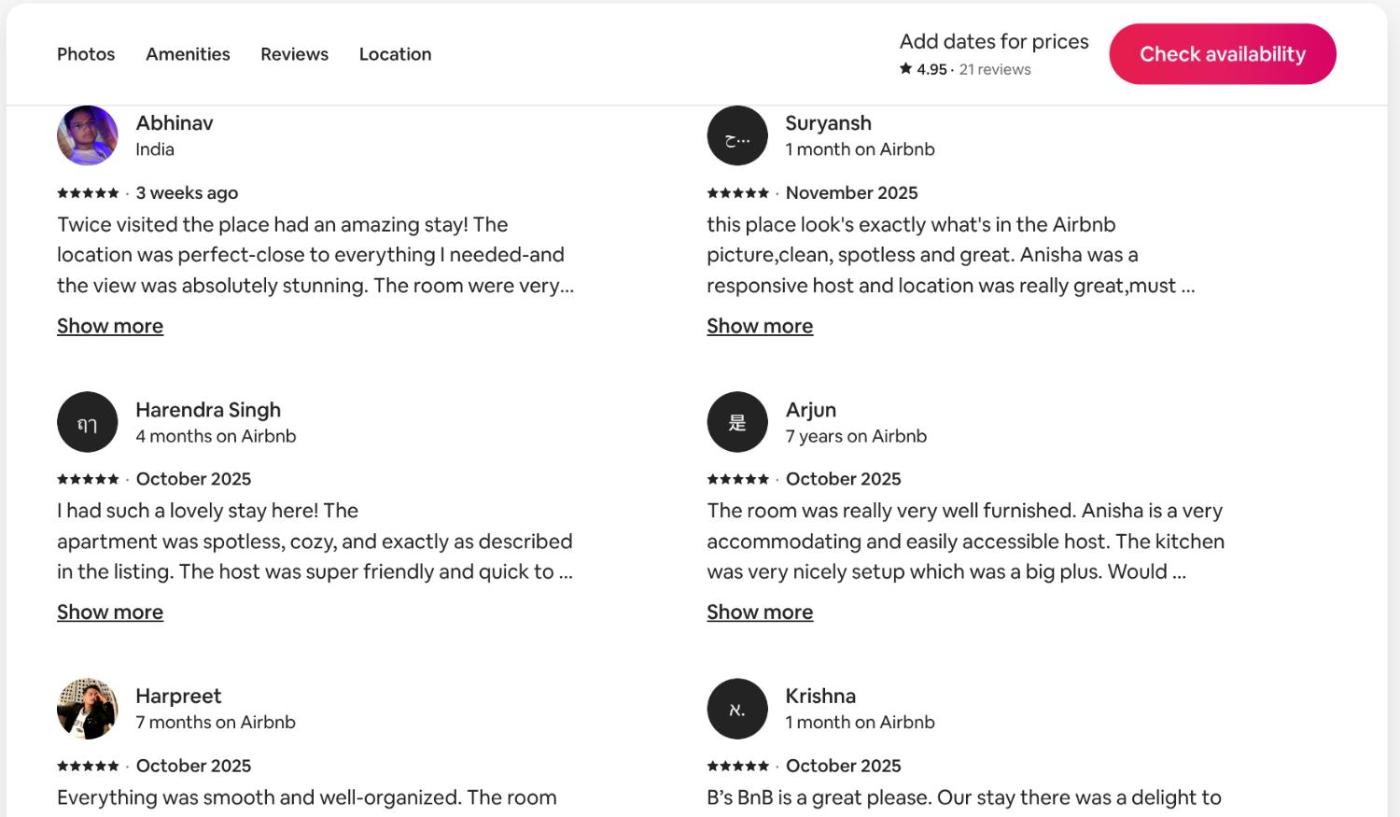
Task: Show more of Arjun's review
Action: [760, 612]
